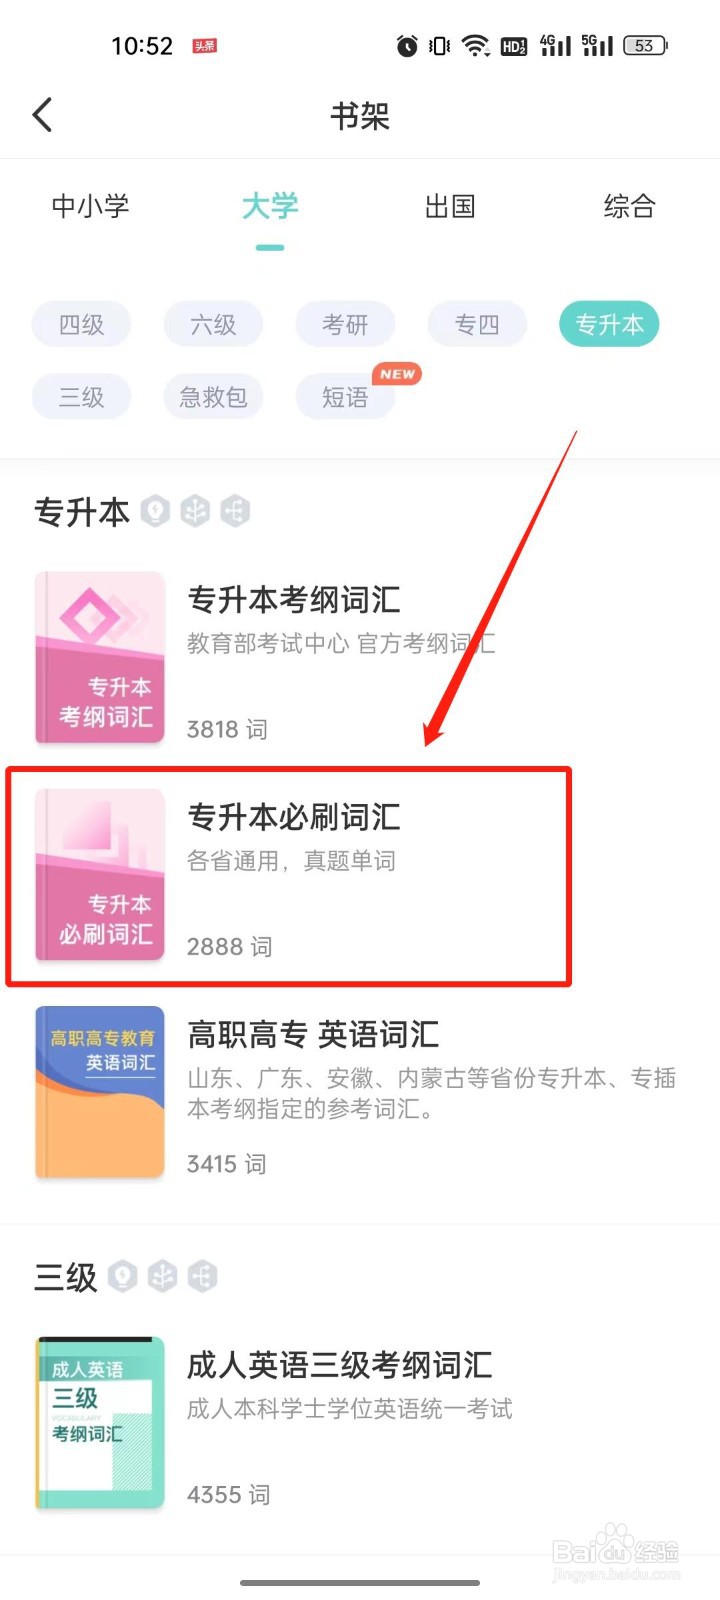The image size is (720, 1600).
Task: Tap the first badge icon beside 专升本 heading
Action: tap(155, 511)
